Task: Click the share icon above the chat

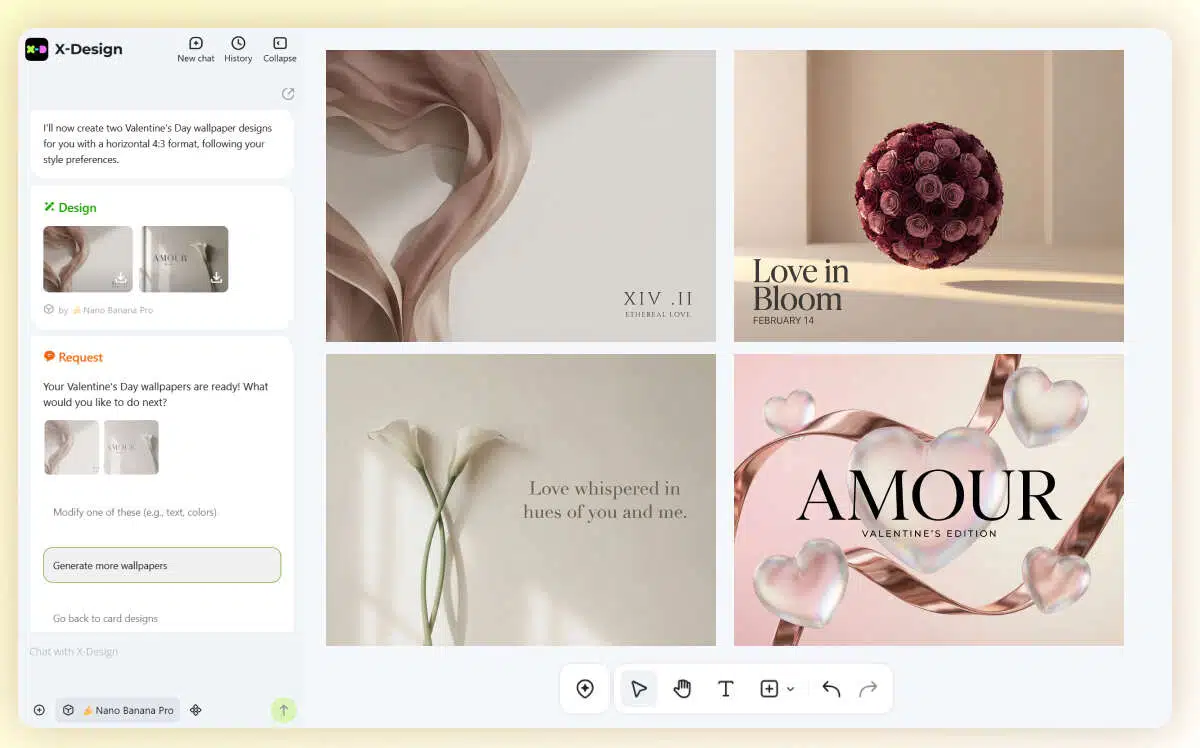Action: click(288, 94)
